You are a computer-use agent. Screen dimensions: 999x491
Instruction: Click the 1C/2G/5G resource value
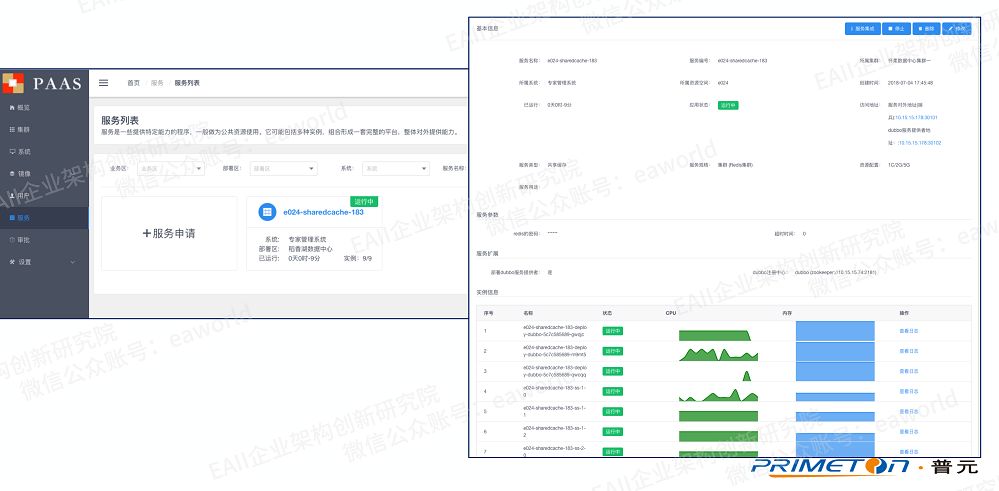click(x=897, y=165)
